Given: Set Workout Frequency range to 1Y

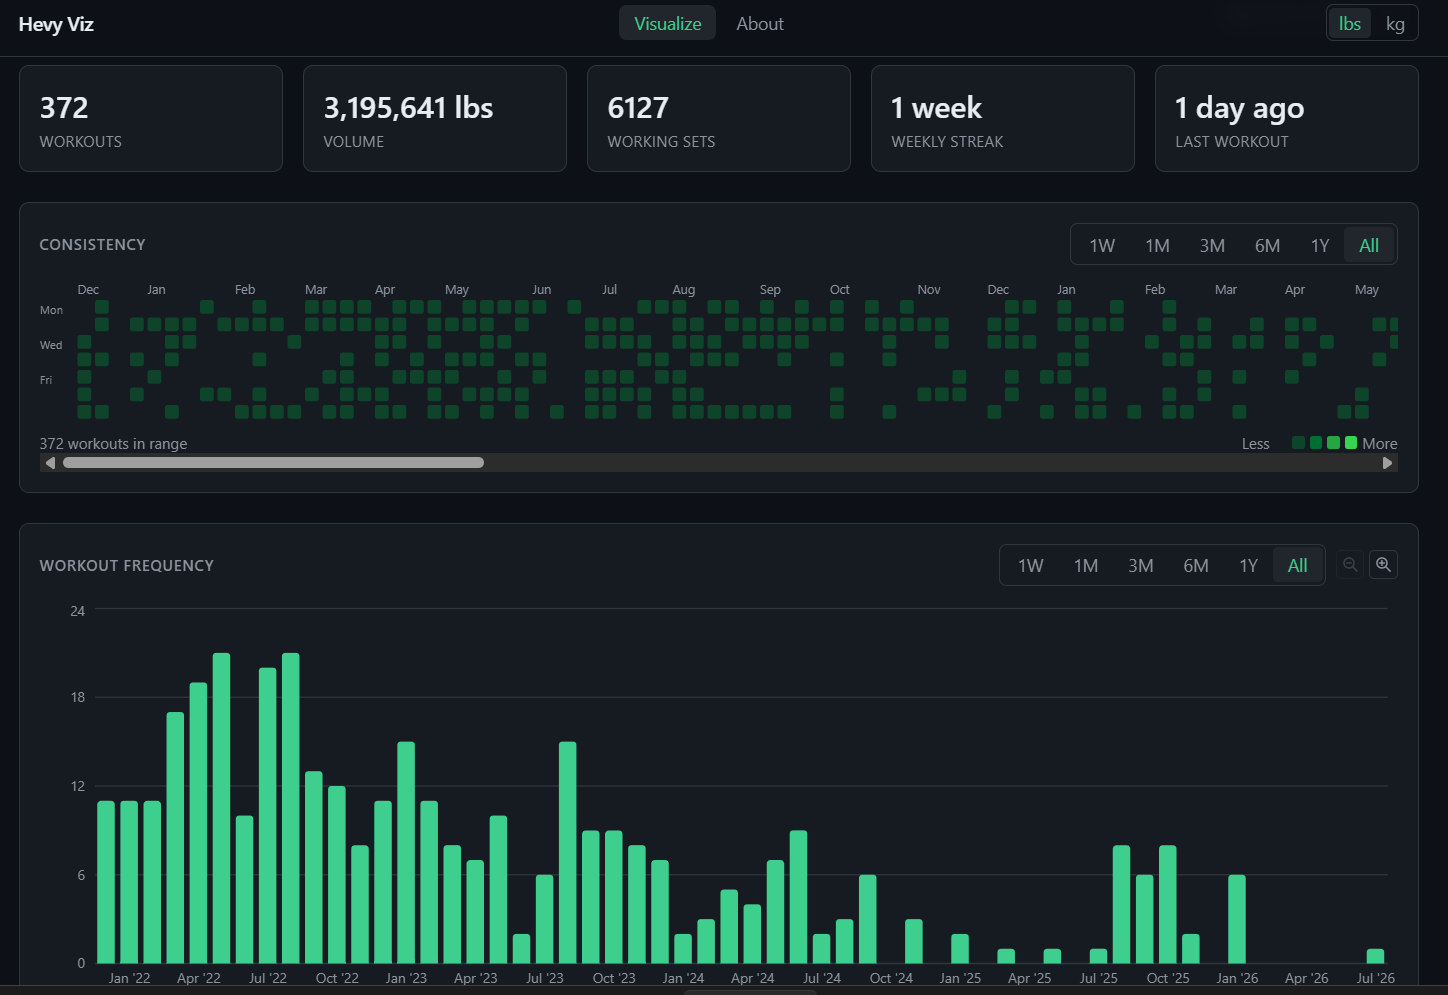Looking at the screenshot, I should pyautogui.click(x=1249, y=566).
